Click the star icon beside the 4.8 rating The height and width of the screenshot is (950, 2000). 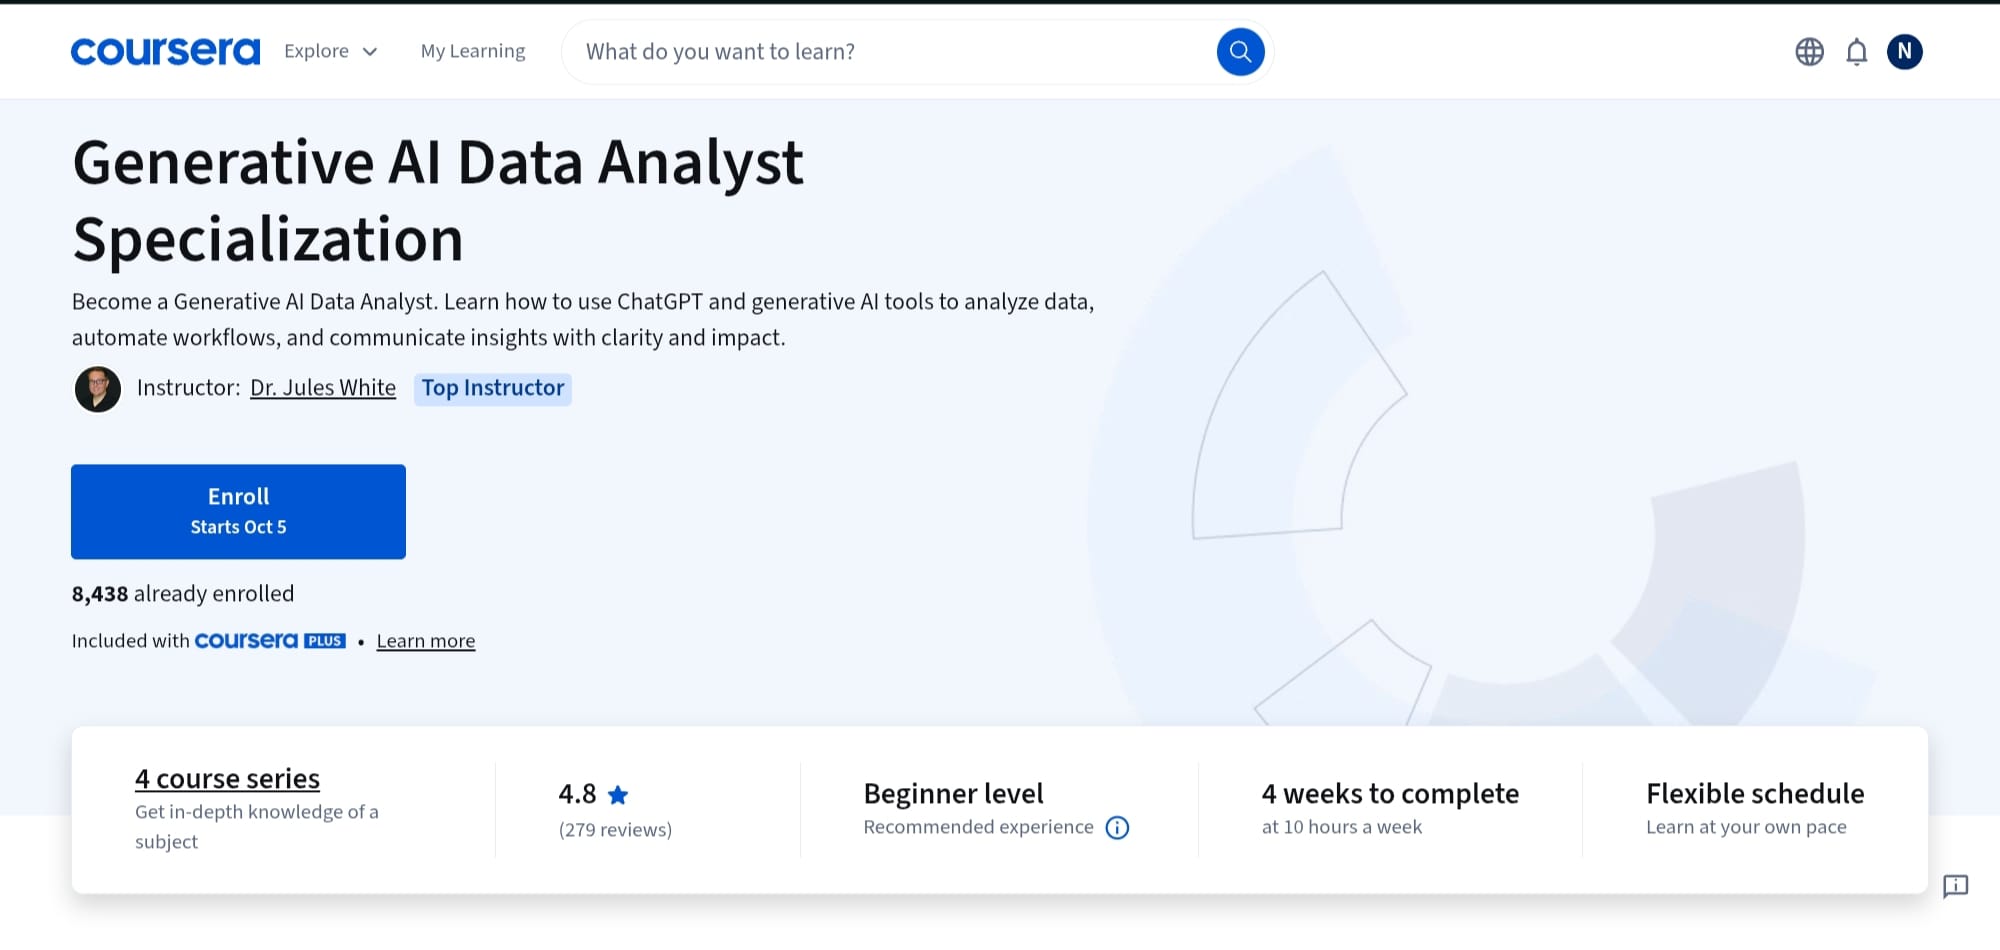tap(618, 793)
